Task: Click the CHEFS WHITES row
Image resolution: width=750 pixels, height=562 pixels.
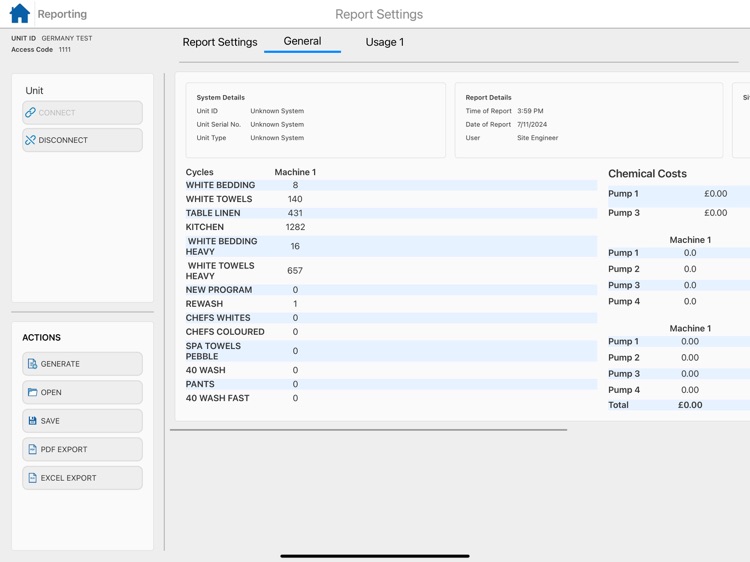Action: [x=391, y=318]
